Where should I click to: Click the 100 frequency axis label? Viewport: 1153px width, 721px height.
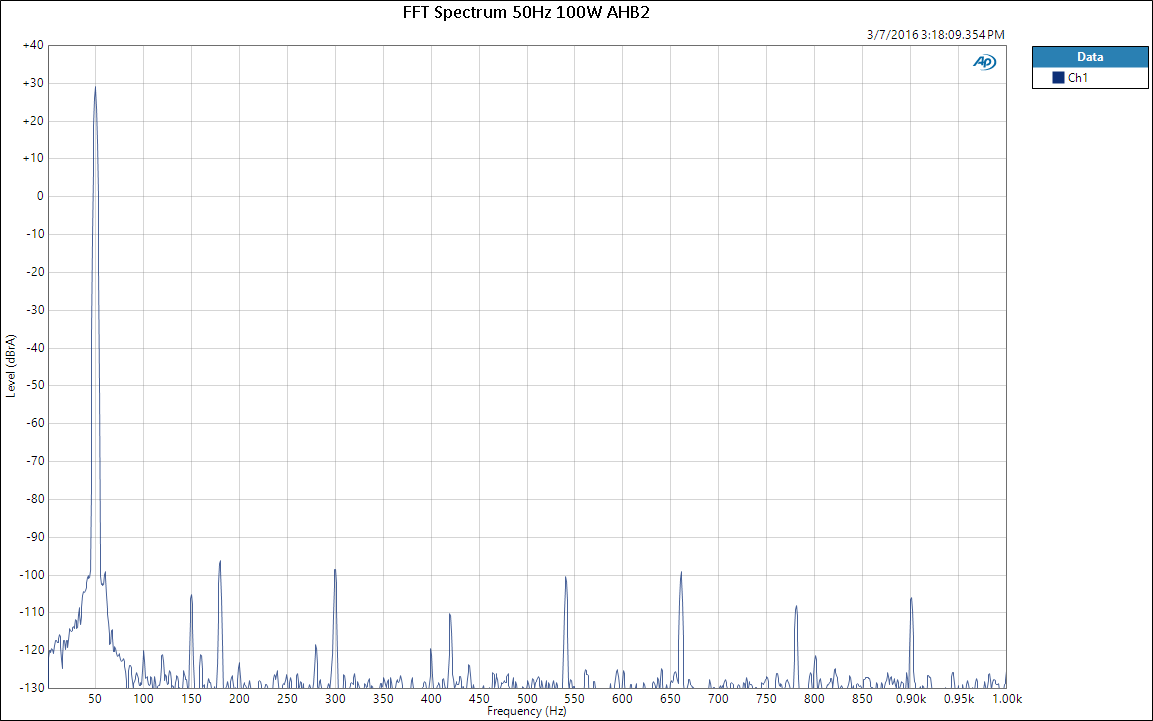tap(143, 699)
